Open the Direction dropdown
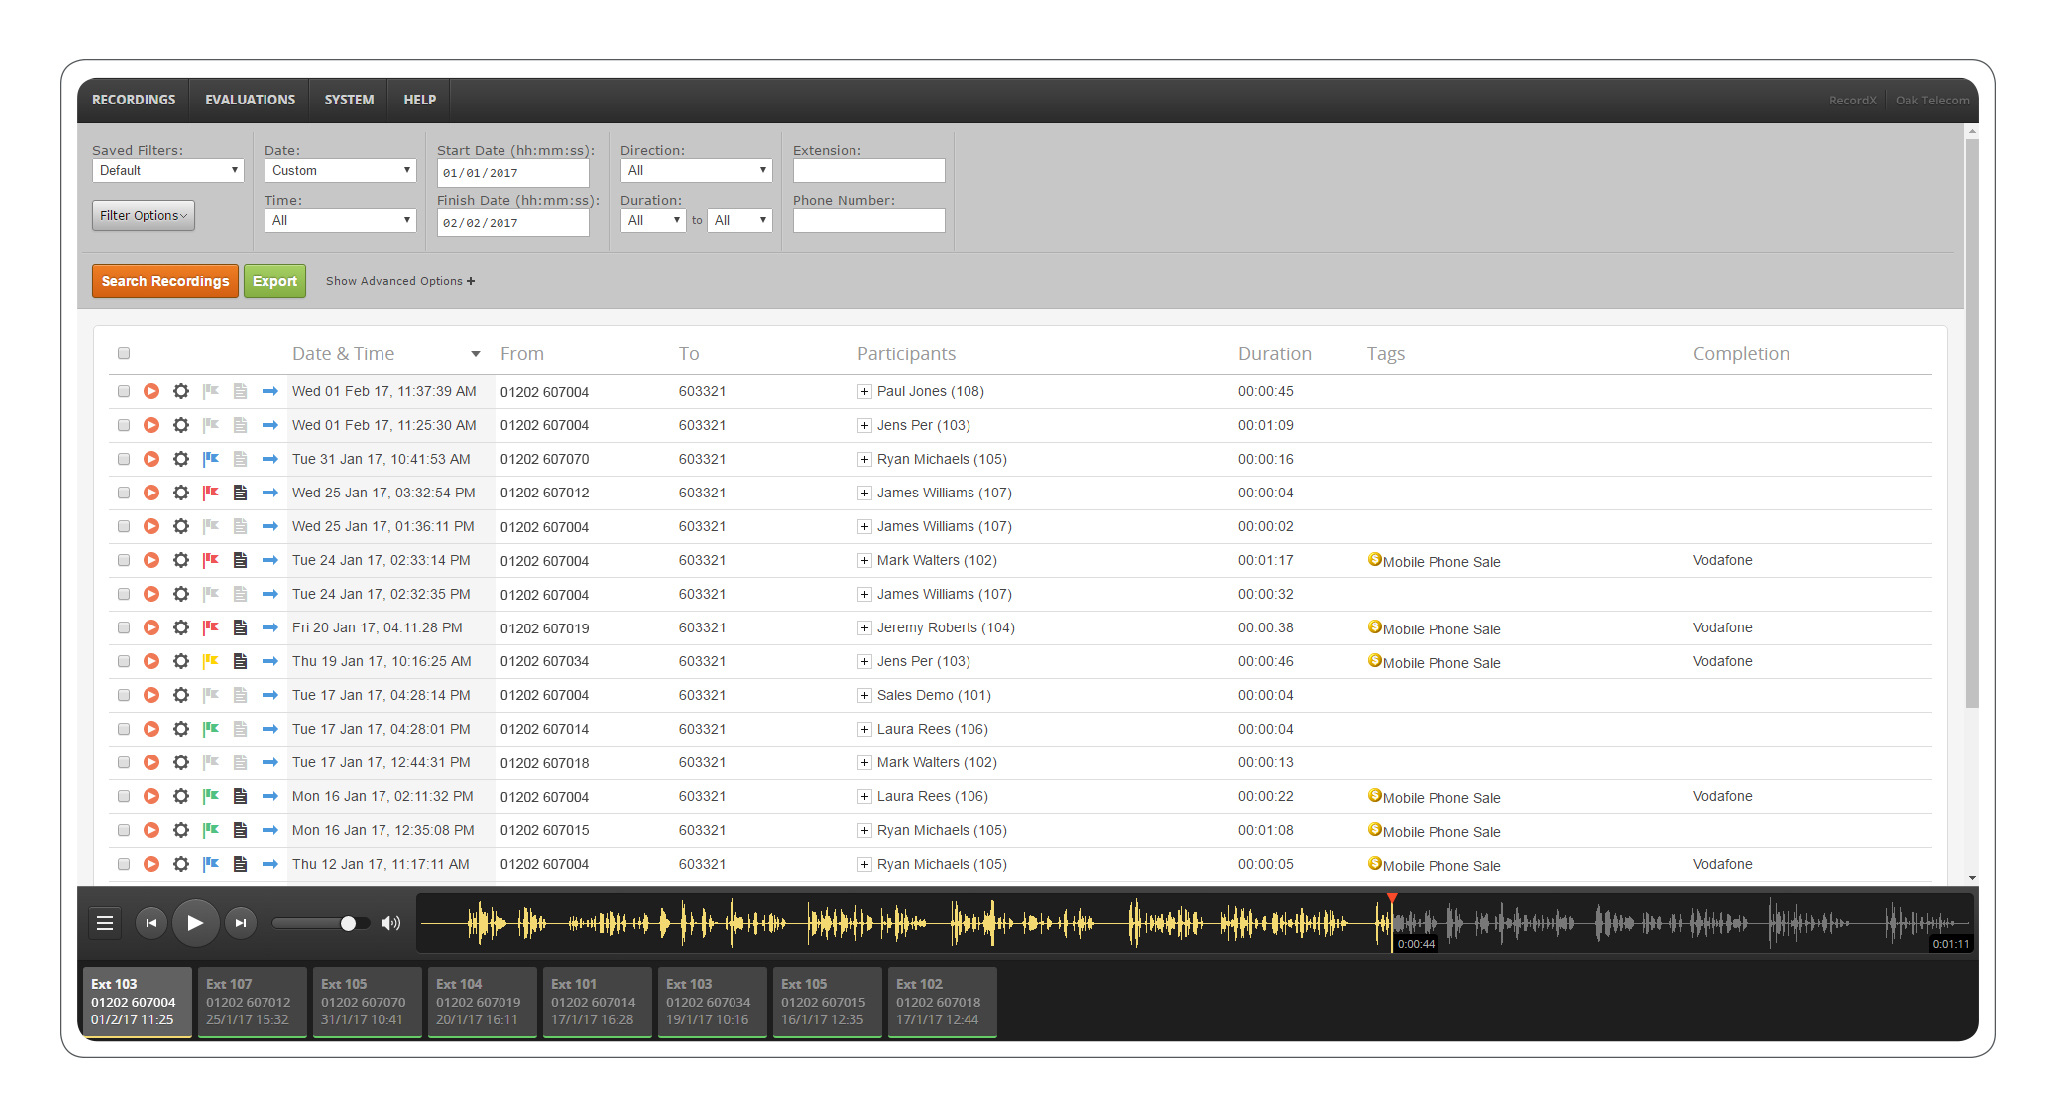This screenshot has width=2056, height=1118. [x=696, y=170]
